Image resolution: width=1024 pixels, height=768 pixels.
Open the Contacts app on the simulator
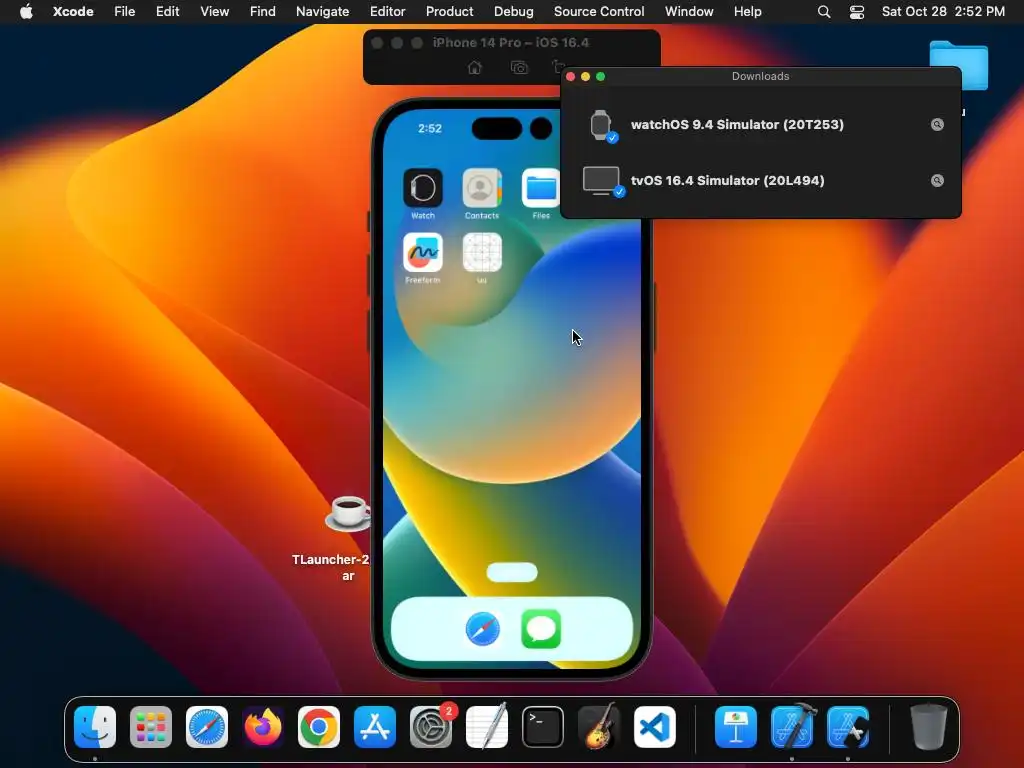click(482, 188)
